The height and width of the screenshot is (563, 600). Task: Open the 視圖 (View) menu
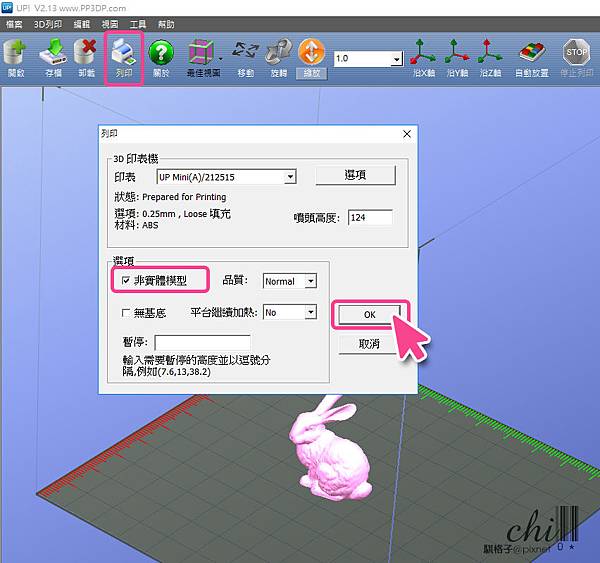pyautogui.click(x=110, y=24)
